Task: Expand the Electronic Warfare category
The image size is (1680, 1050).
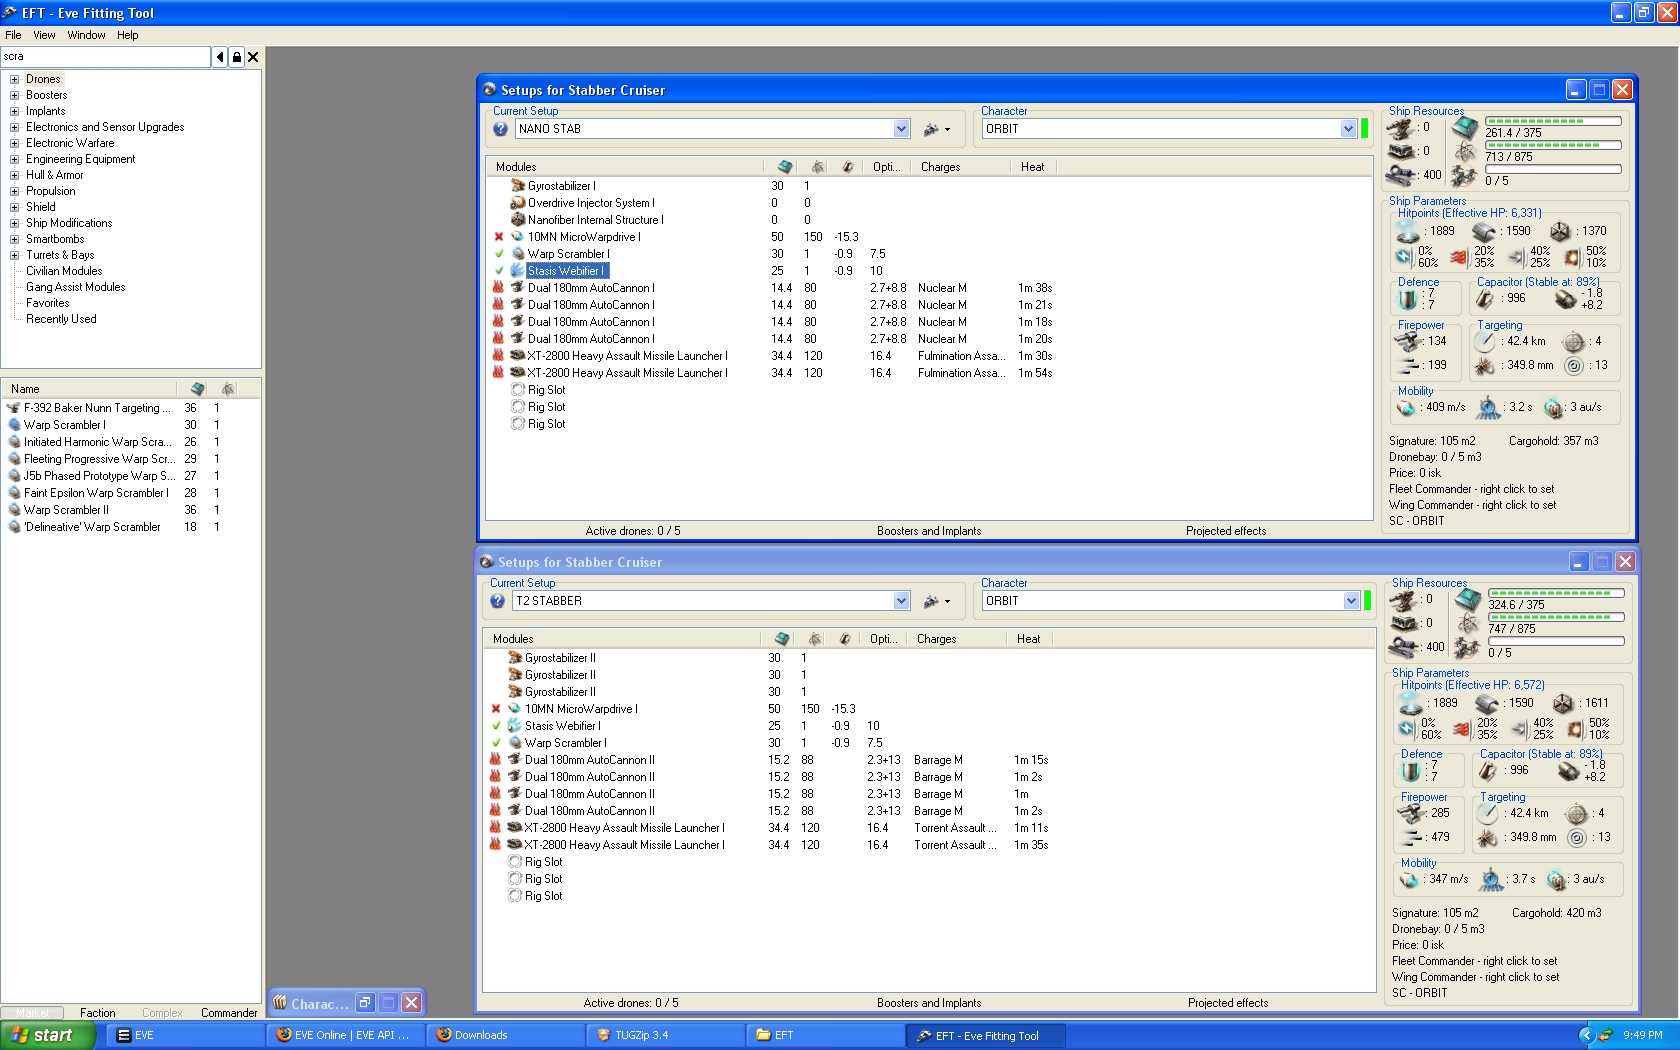Action: click(14, 143)
